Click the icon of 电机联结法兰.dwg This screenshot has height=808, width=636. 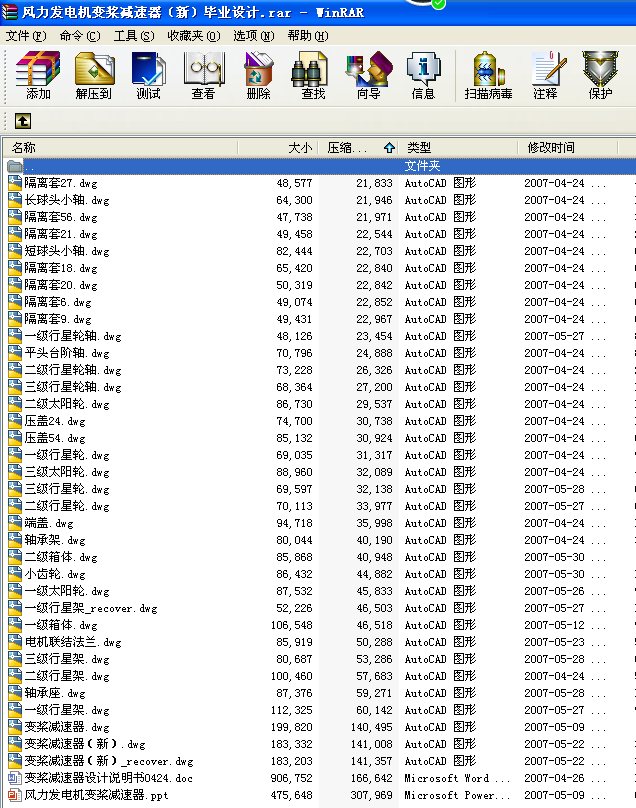[15, 642]
